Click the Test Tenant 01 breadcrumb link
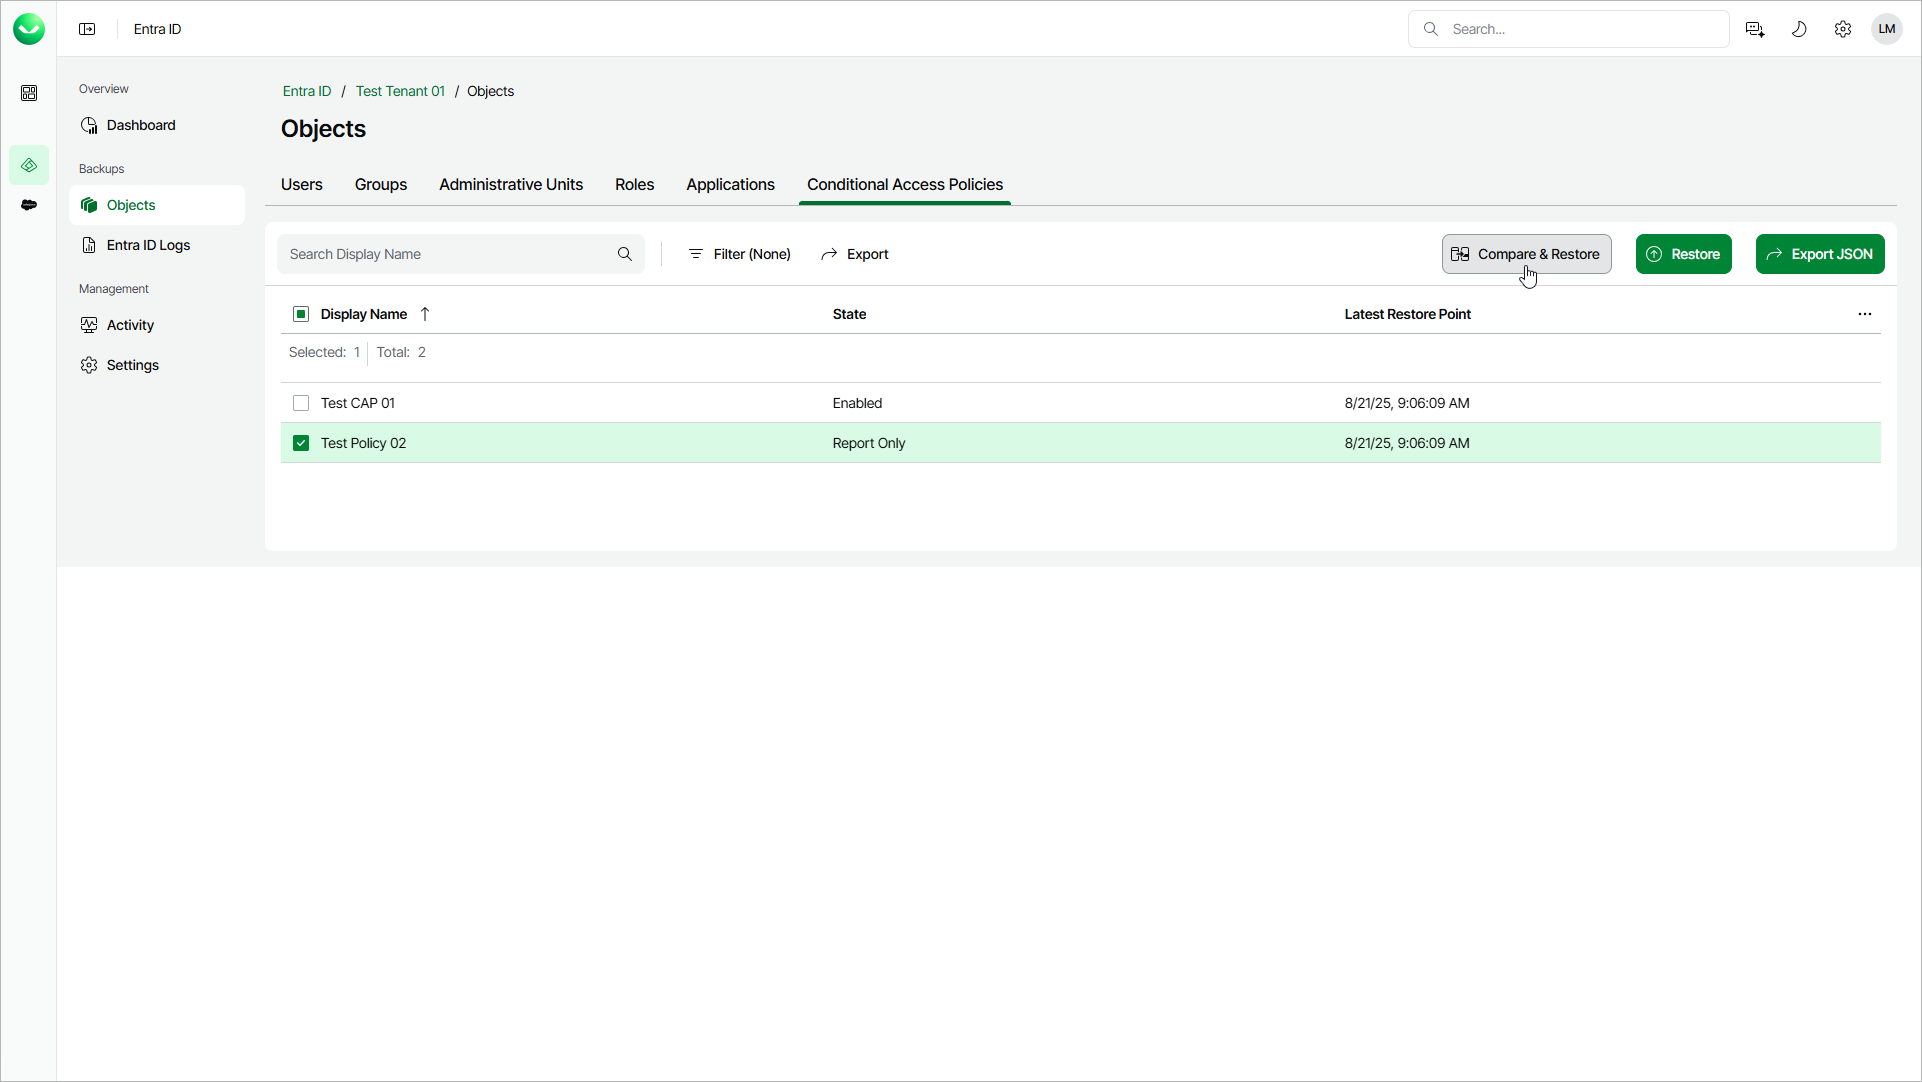The image size is (1922, 1082). [400, 91]
